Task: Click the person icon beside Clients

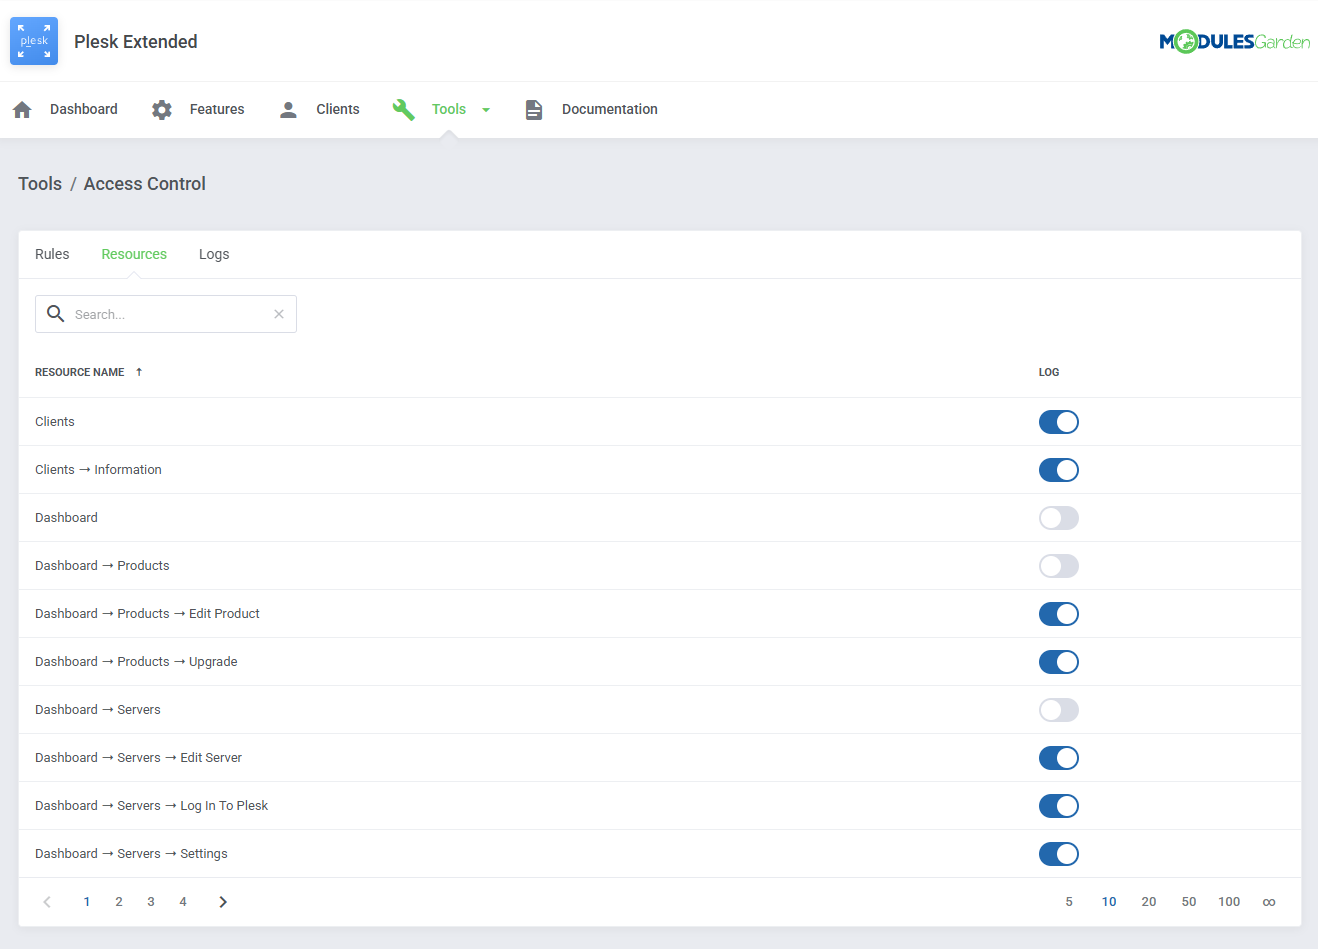Action: pos(288,109)
